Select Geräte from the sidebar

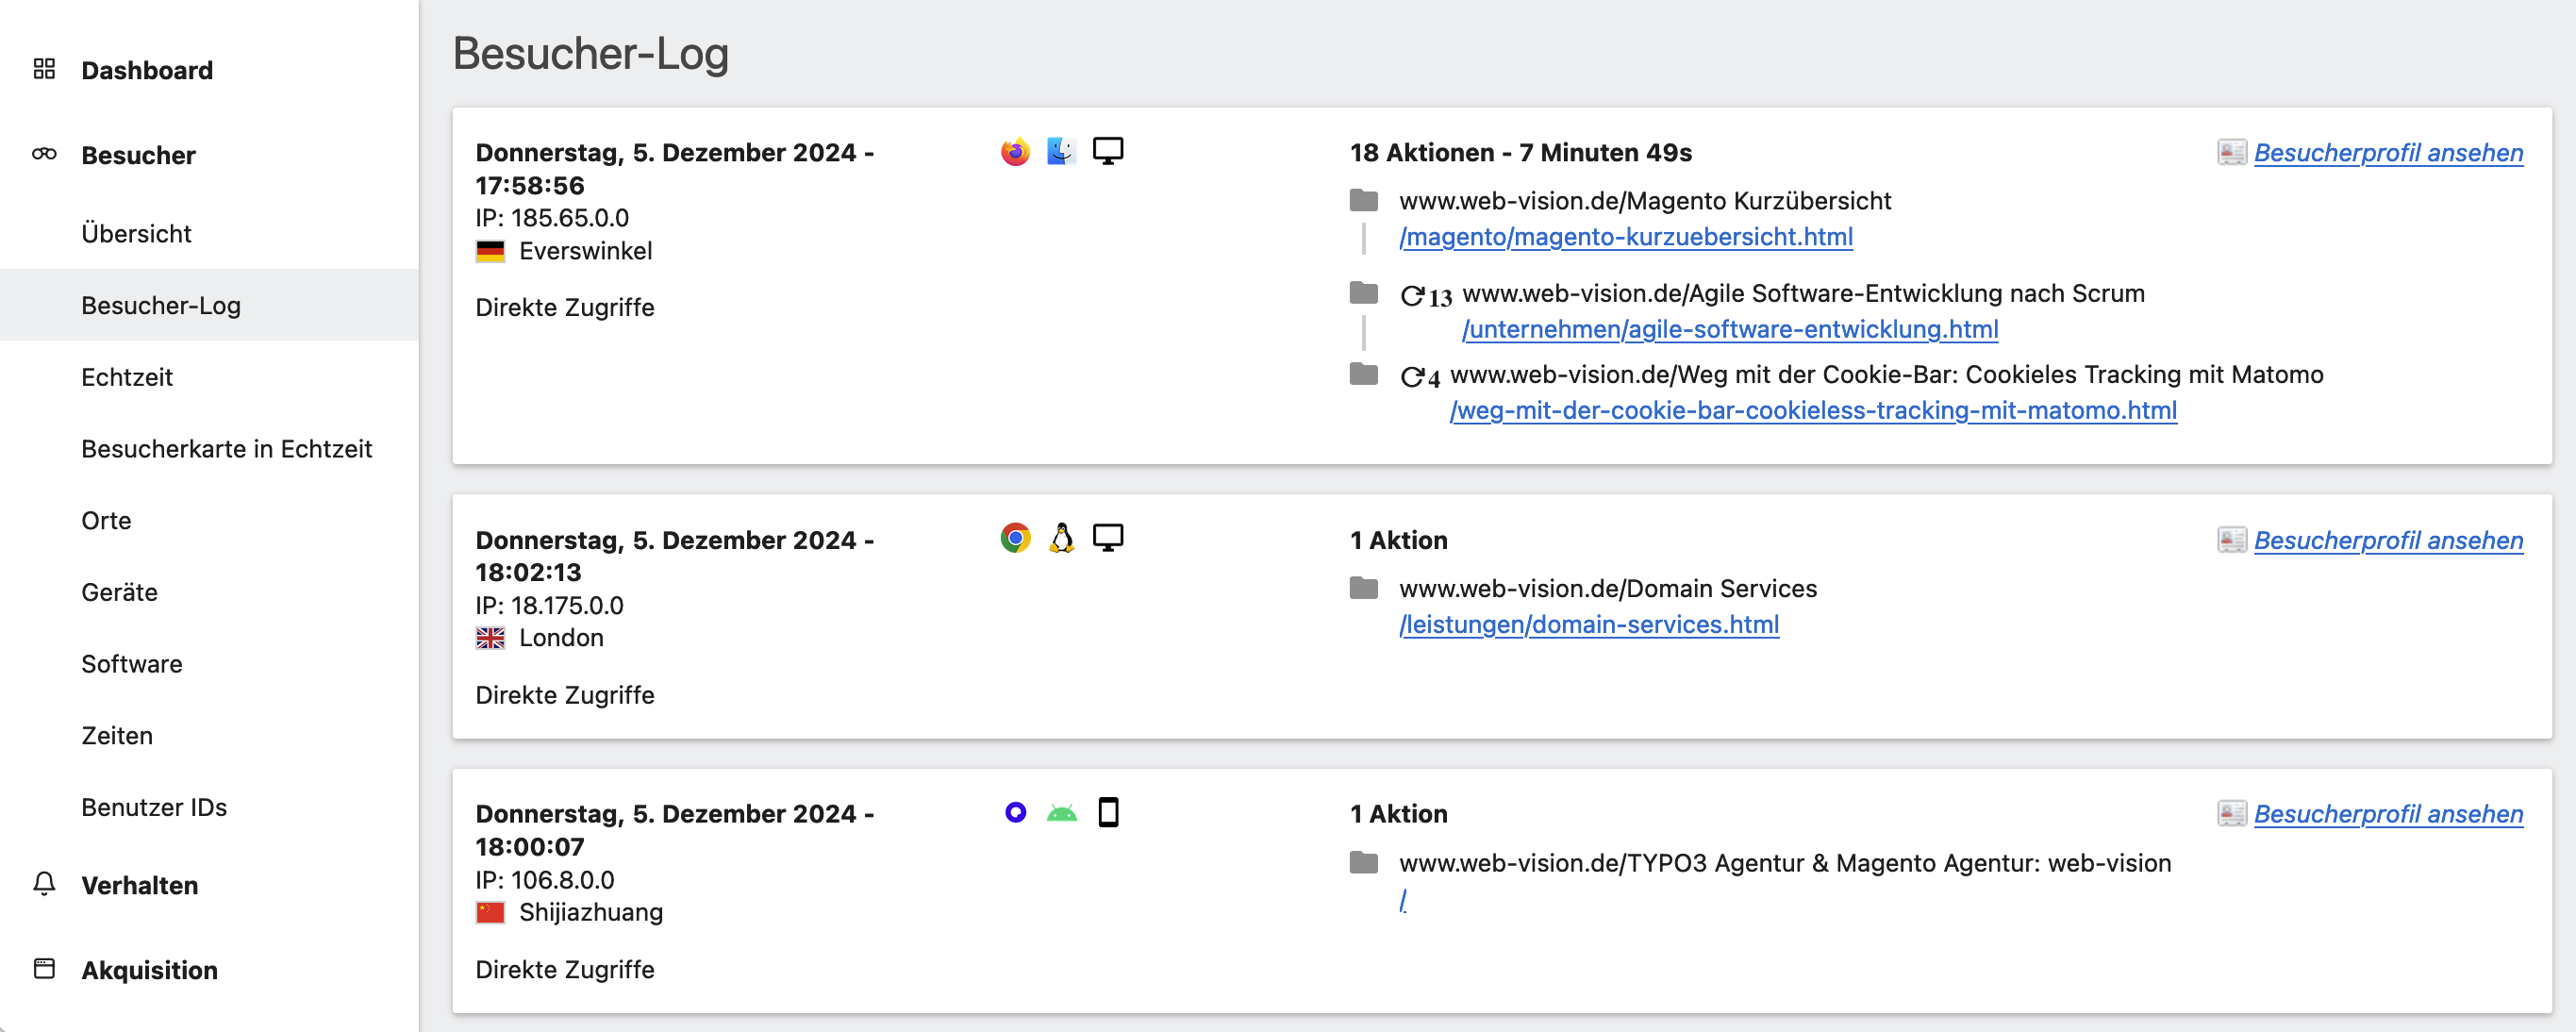point(119,592)
